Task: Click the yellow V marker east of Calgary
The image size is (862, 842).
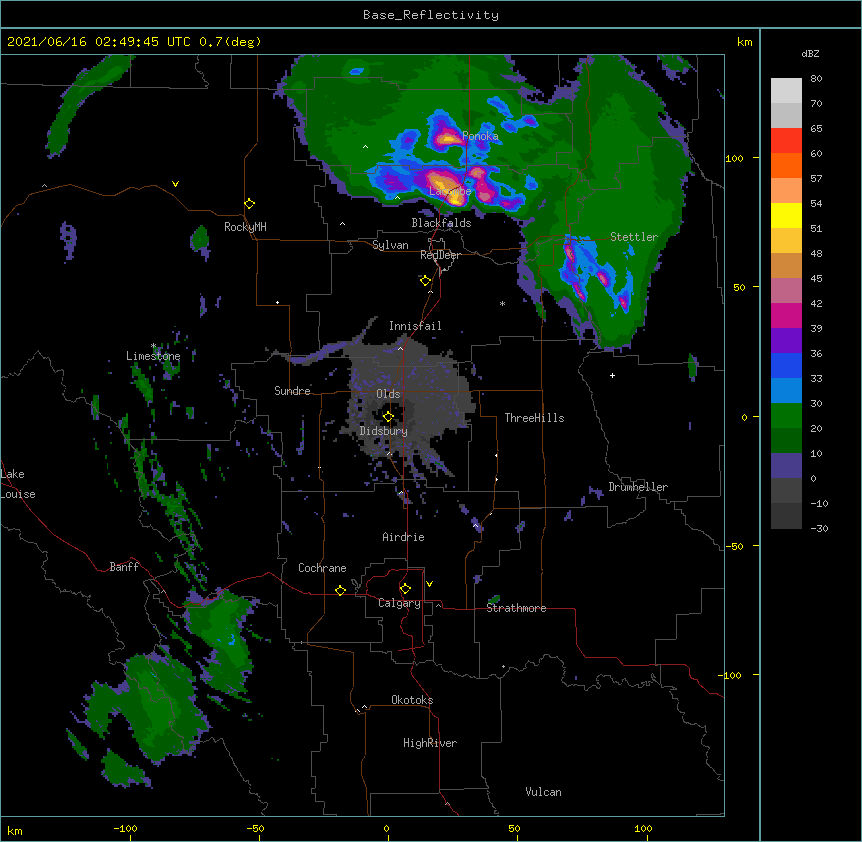Action: pos(429,584)
